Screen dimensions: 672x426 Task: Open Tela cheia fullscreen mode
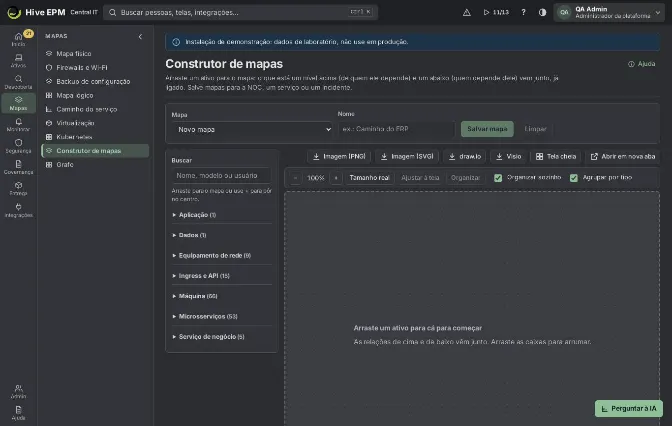point(556,156)
